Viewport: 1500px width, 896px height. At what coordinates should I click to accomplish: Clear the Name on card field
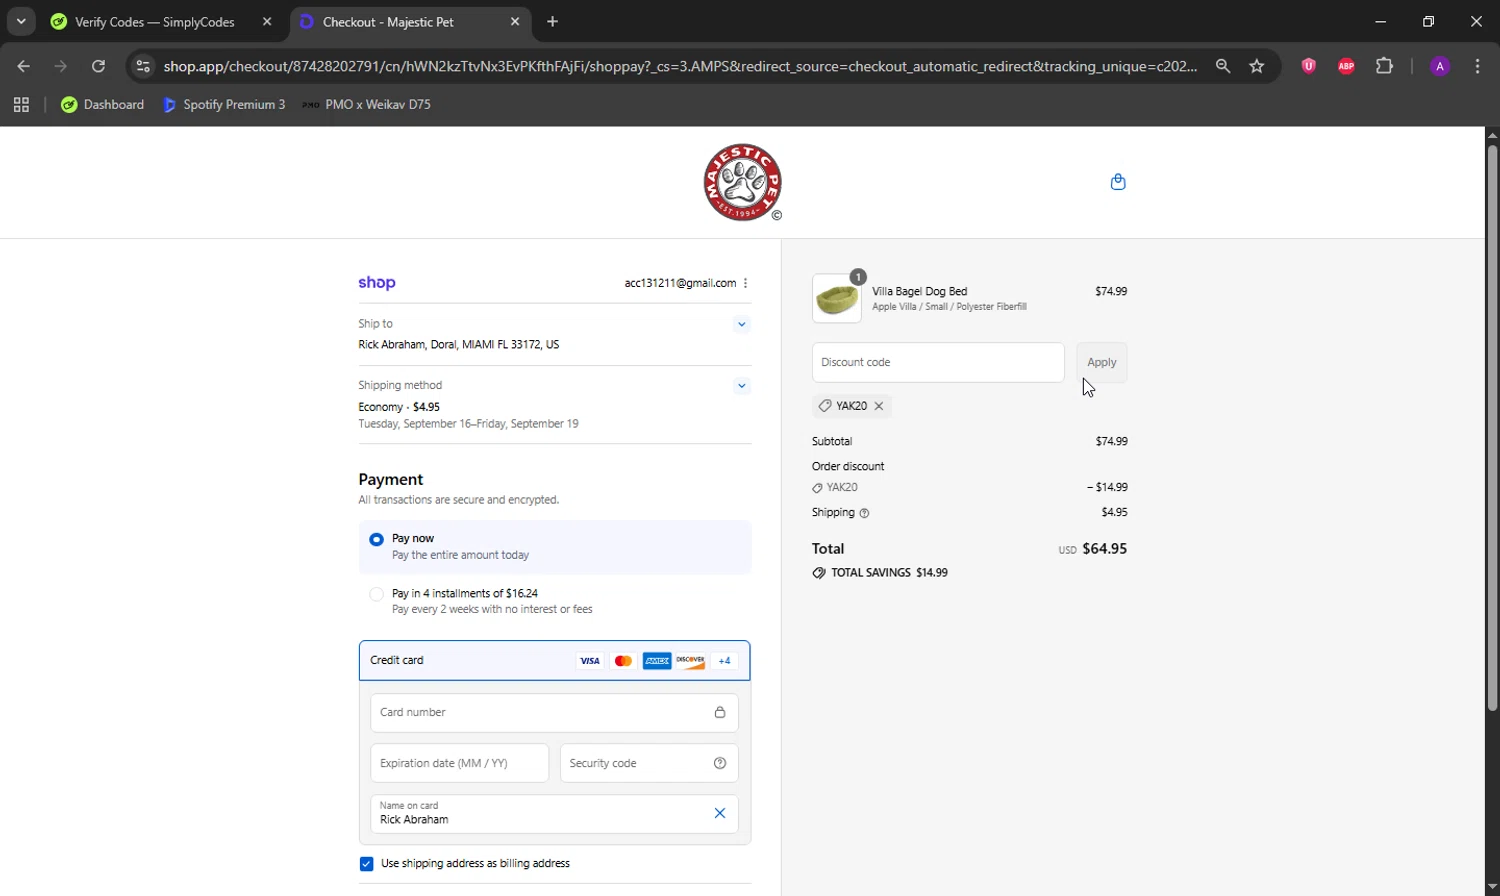(x=720, y=813)
